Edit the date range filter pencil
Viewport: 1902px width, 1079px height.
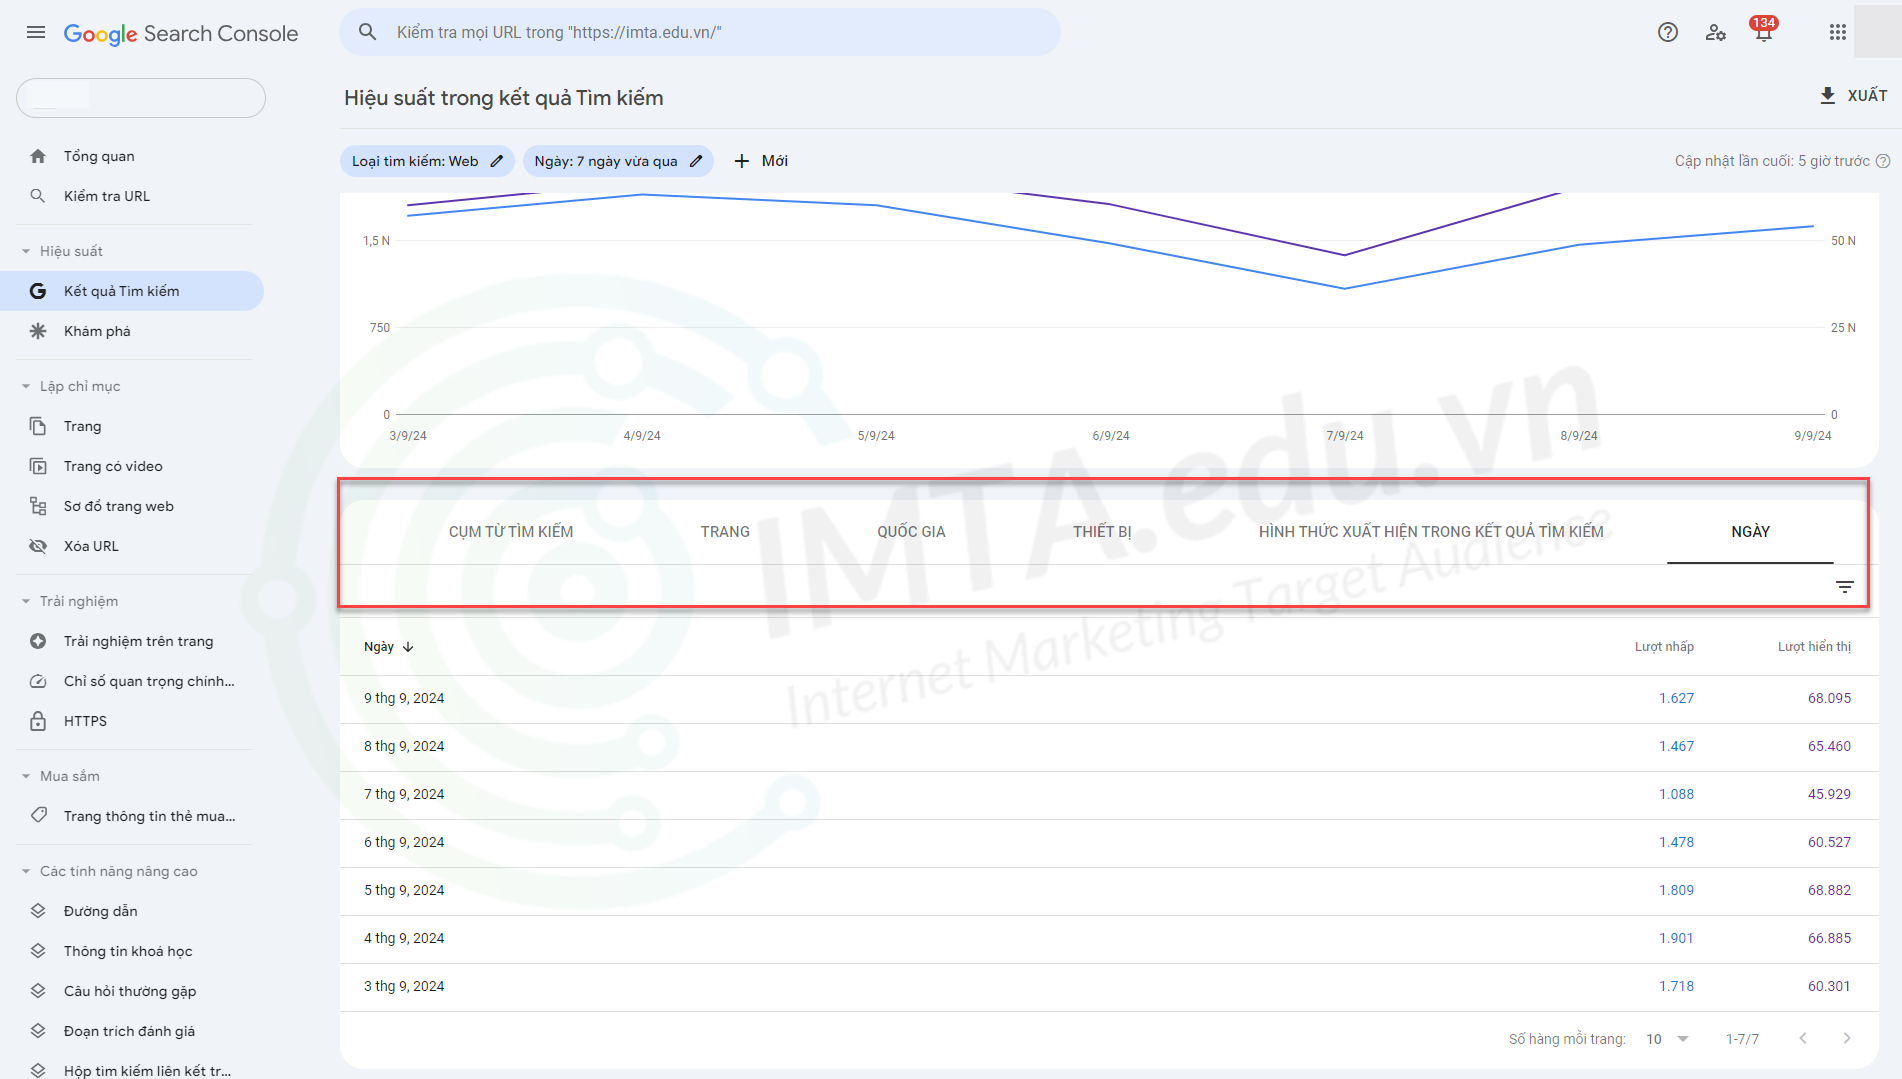[696, 161]
